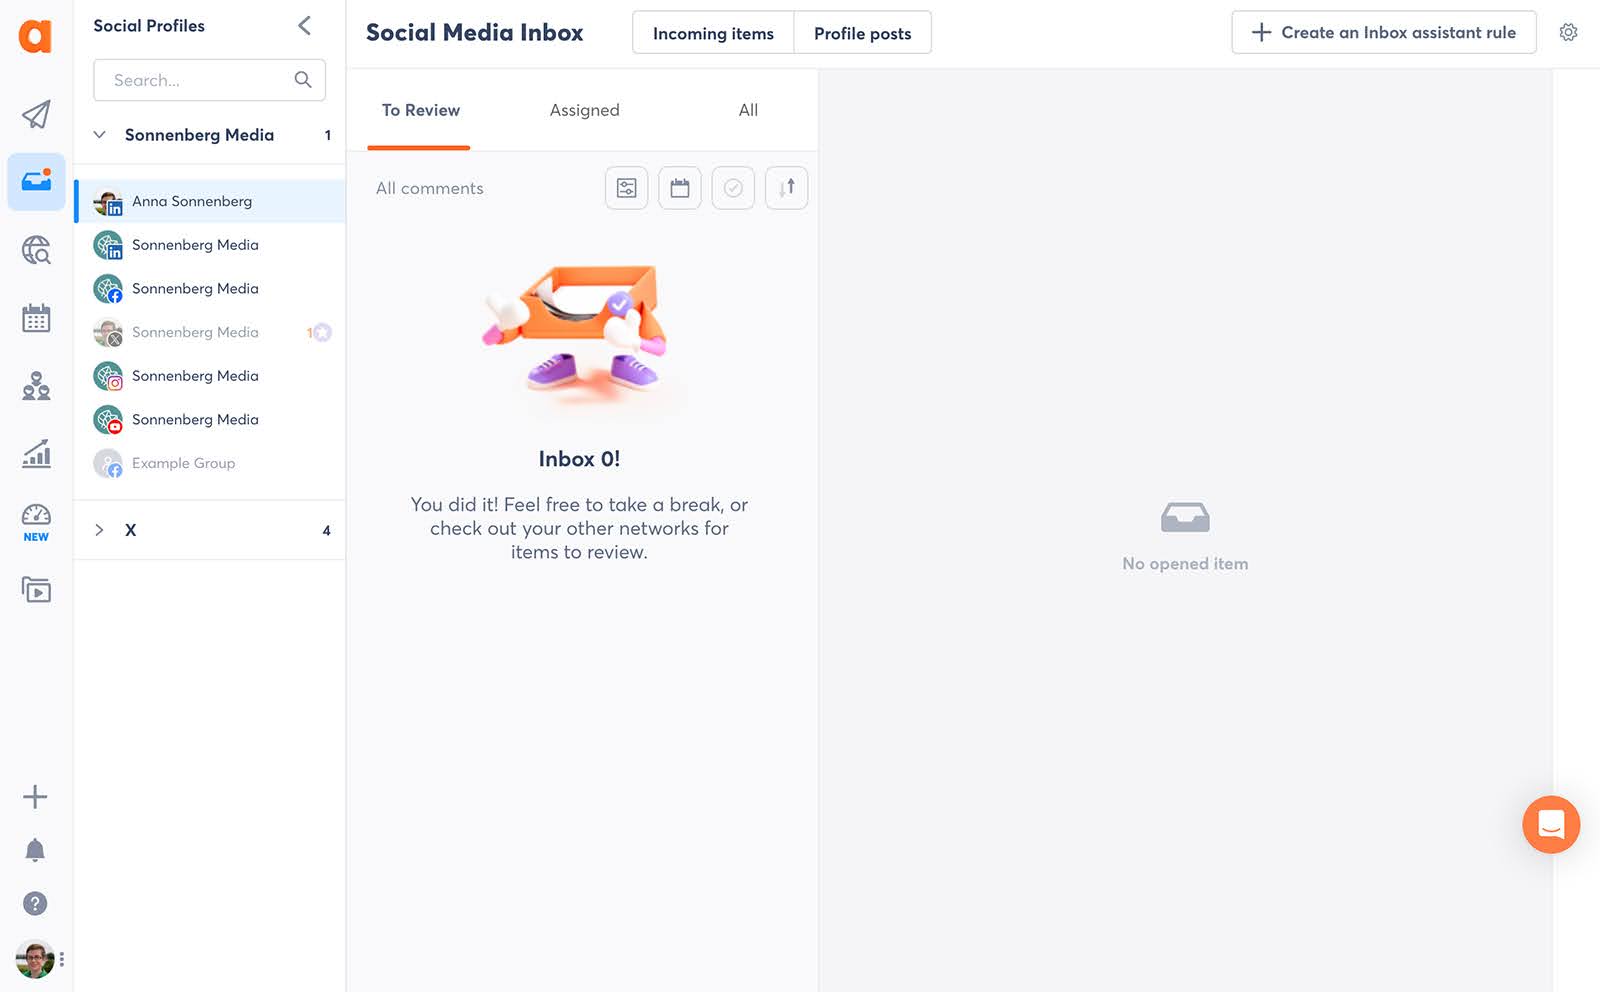1600x992 pixels.
Task: Create an Inbox assistant rule
Action: pos(1383,32)
